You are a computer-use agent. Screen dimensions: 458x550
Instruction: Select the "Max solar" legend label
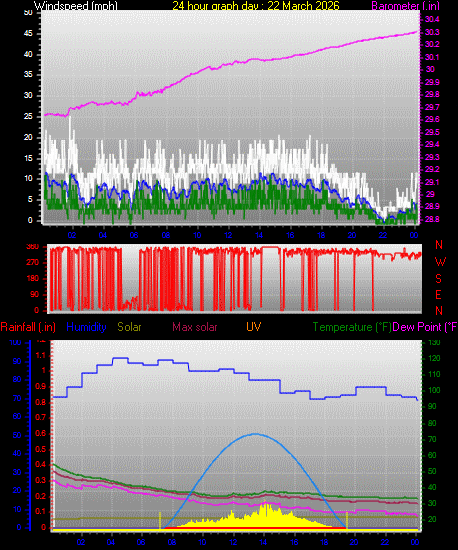click(x=195, y=327)
